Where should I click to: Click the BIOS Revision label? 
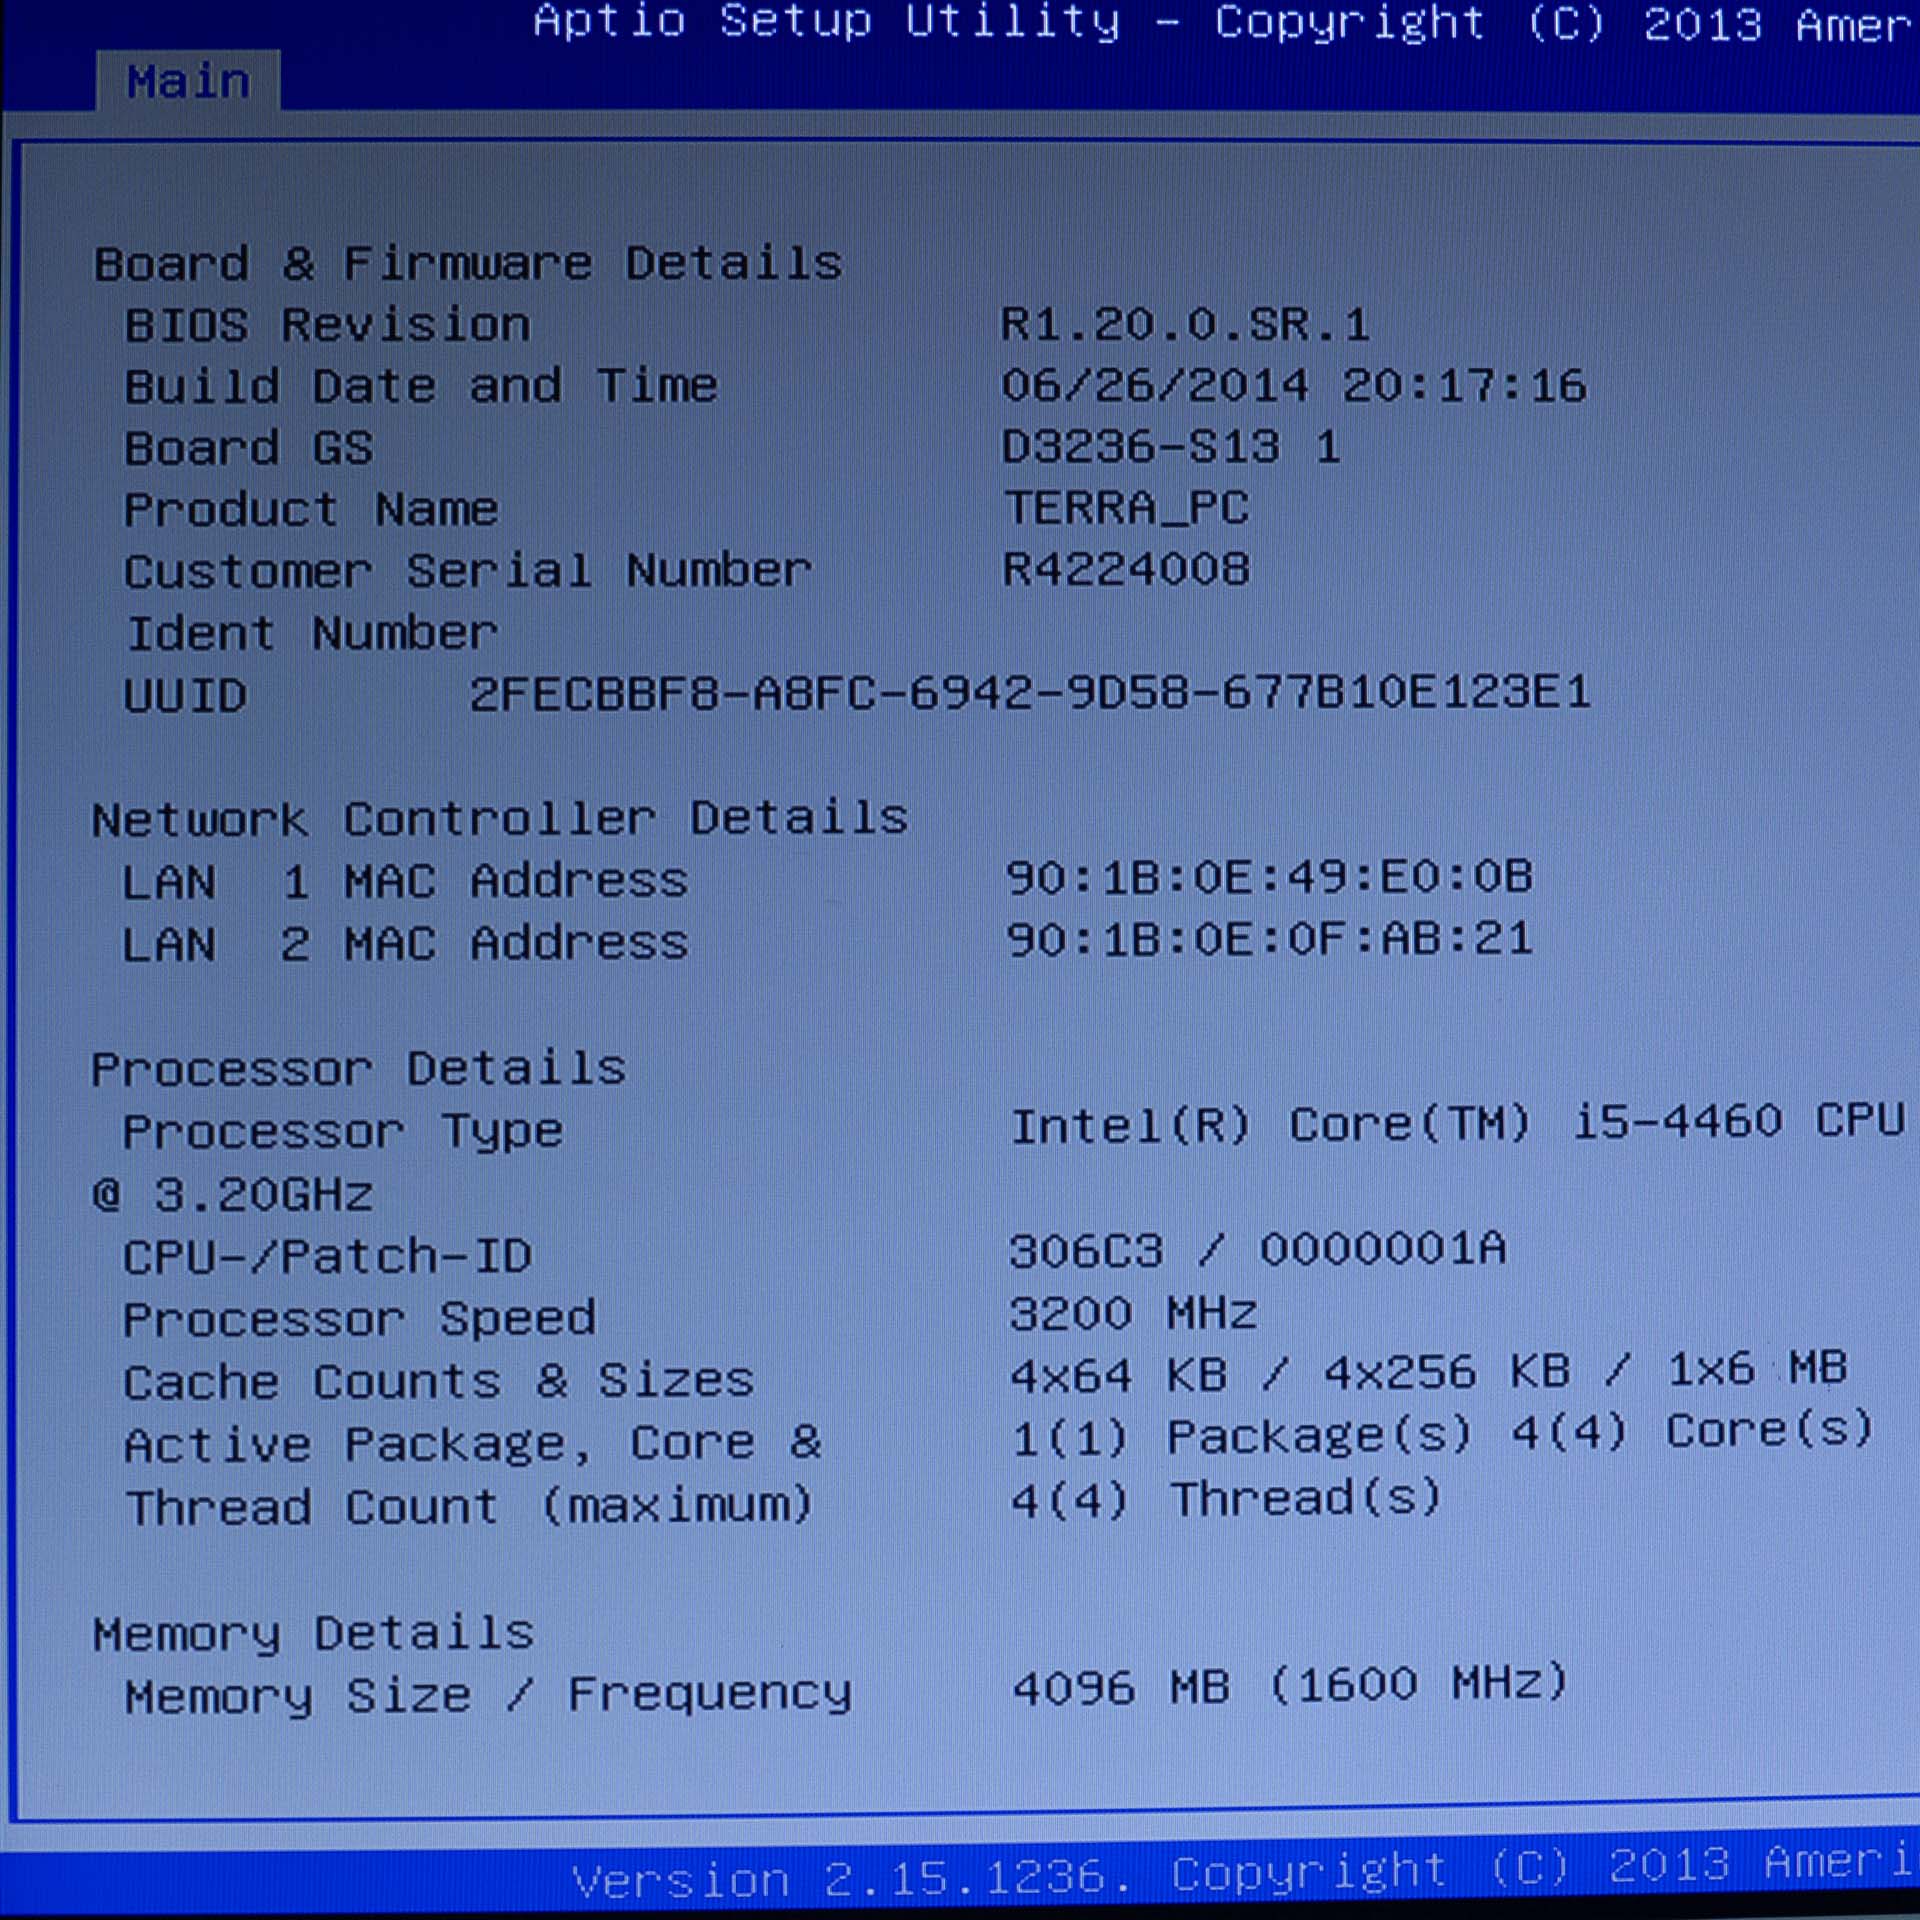tap(327, 326)
